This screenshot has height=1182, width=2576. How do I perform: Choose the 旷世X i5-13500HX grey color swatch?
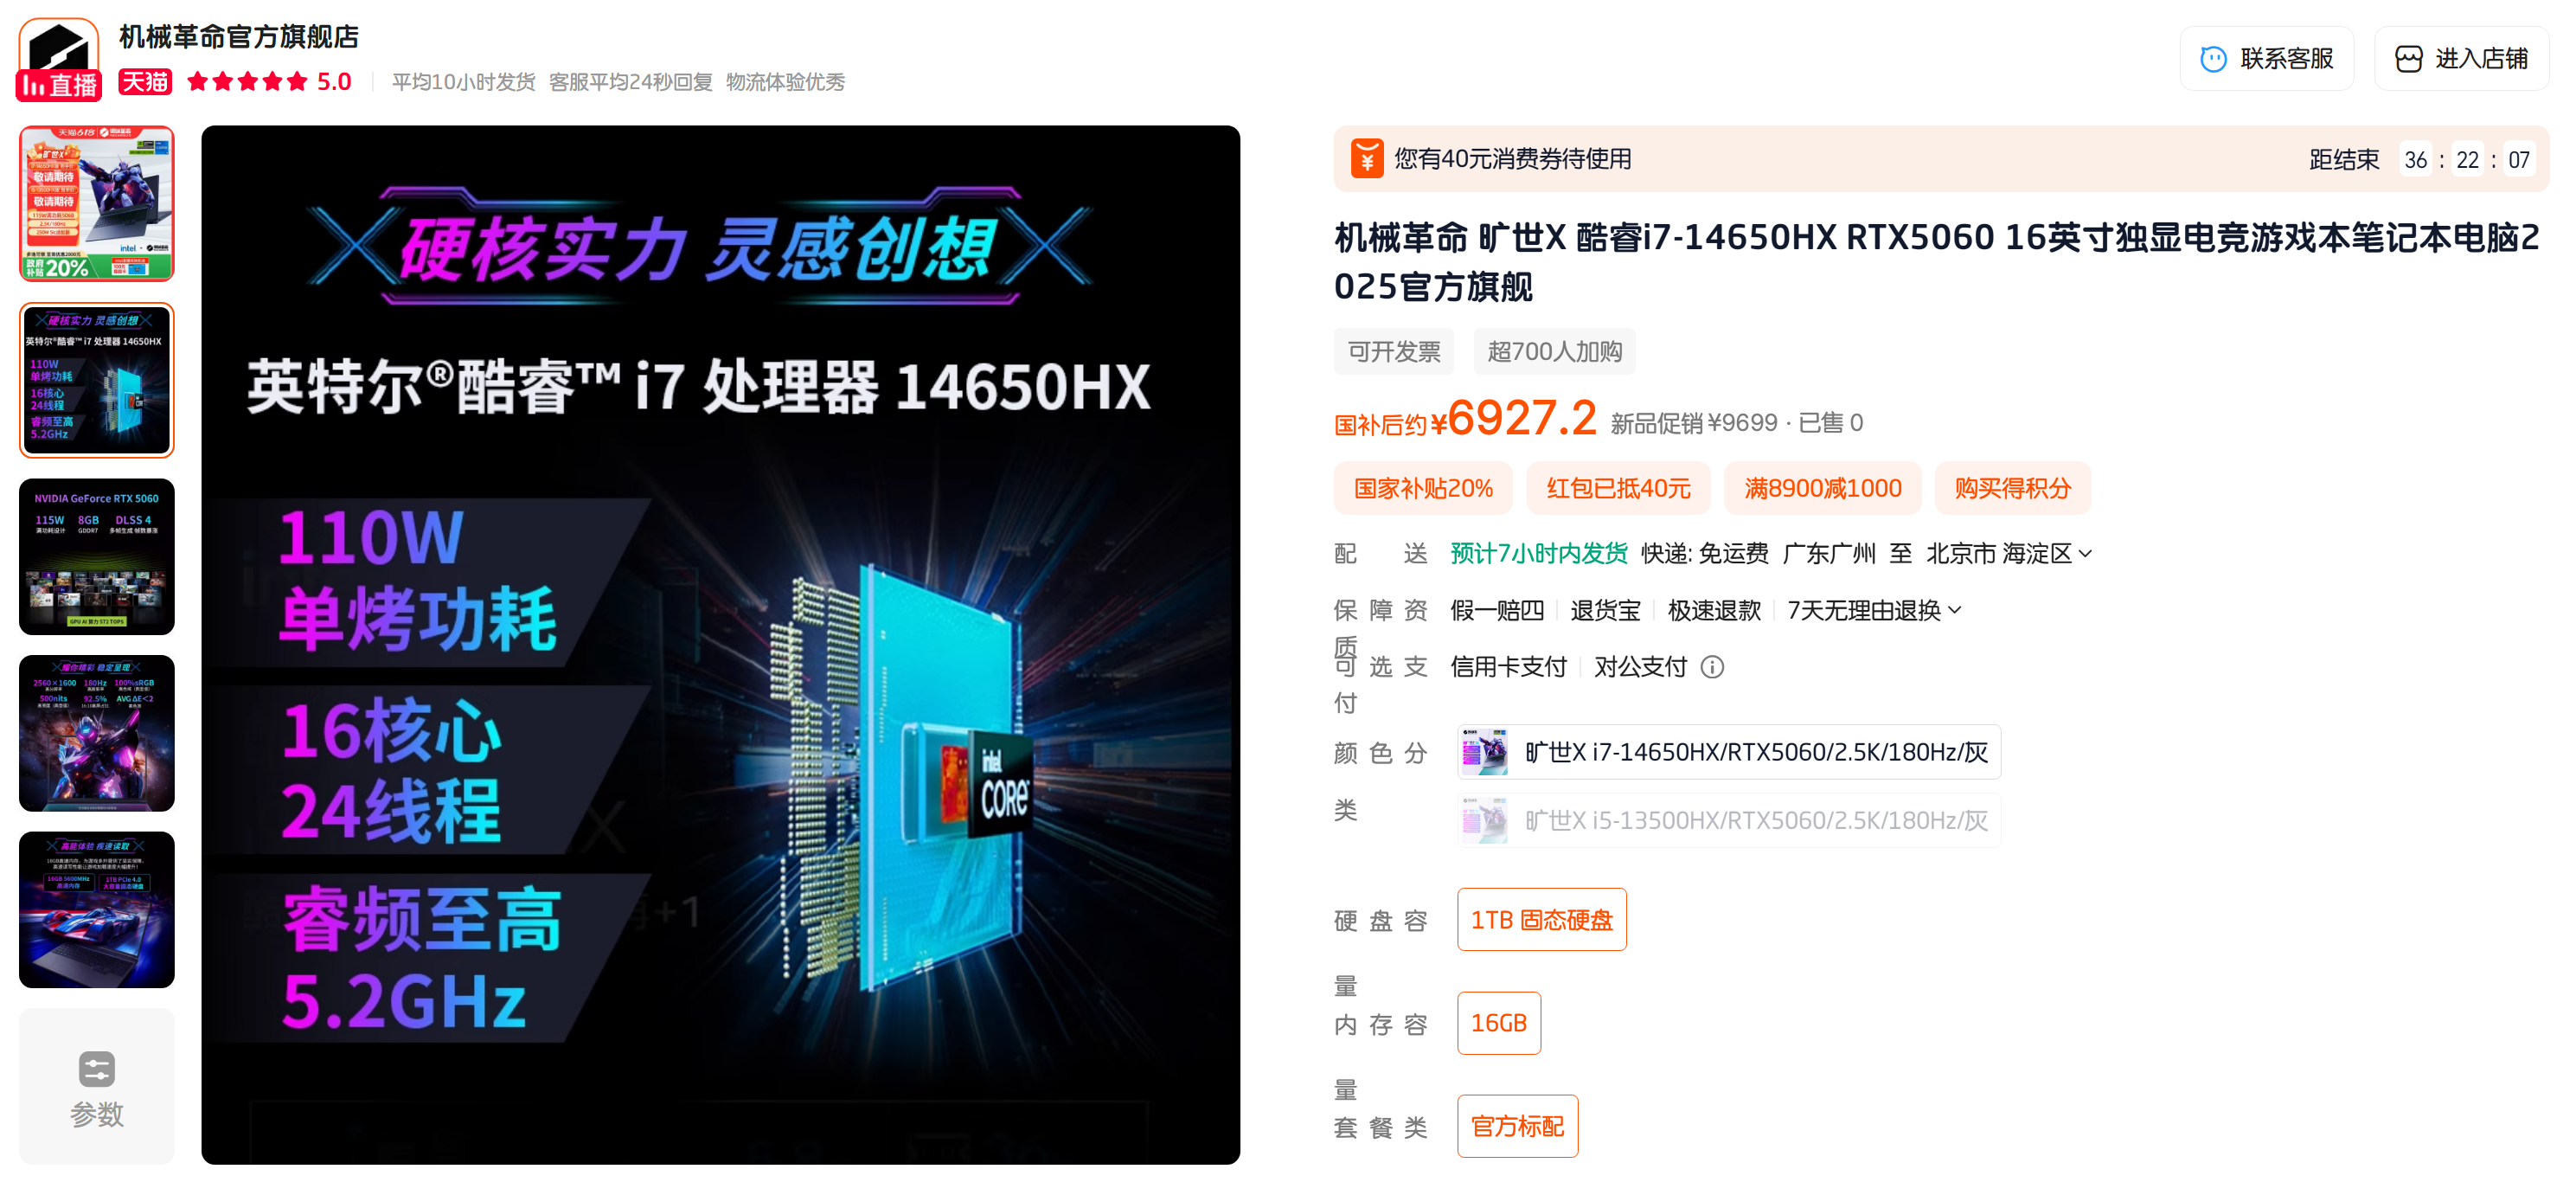pos(1728,820)
